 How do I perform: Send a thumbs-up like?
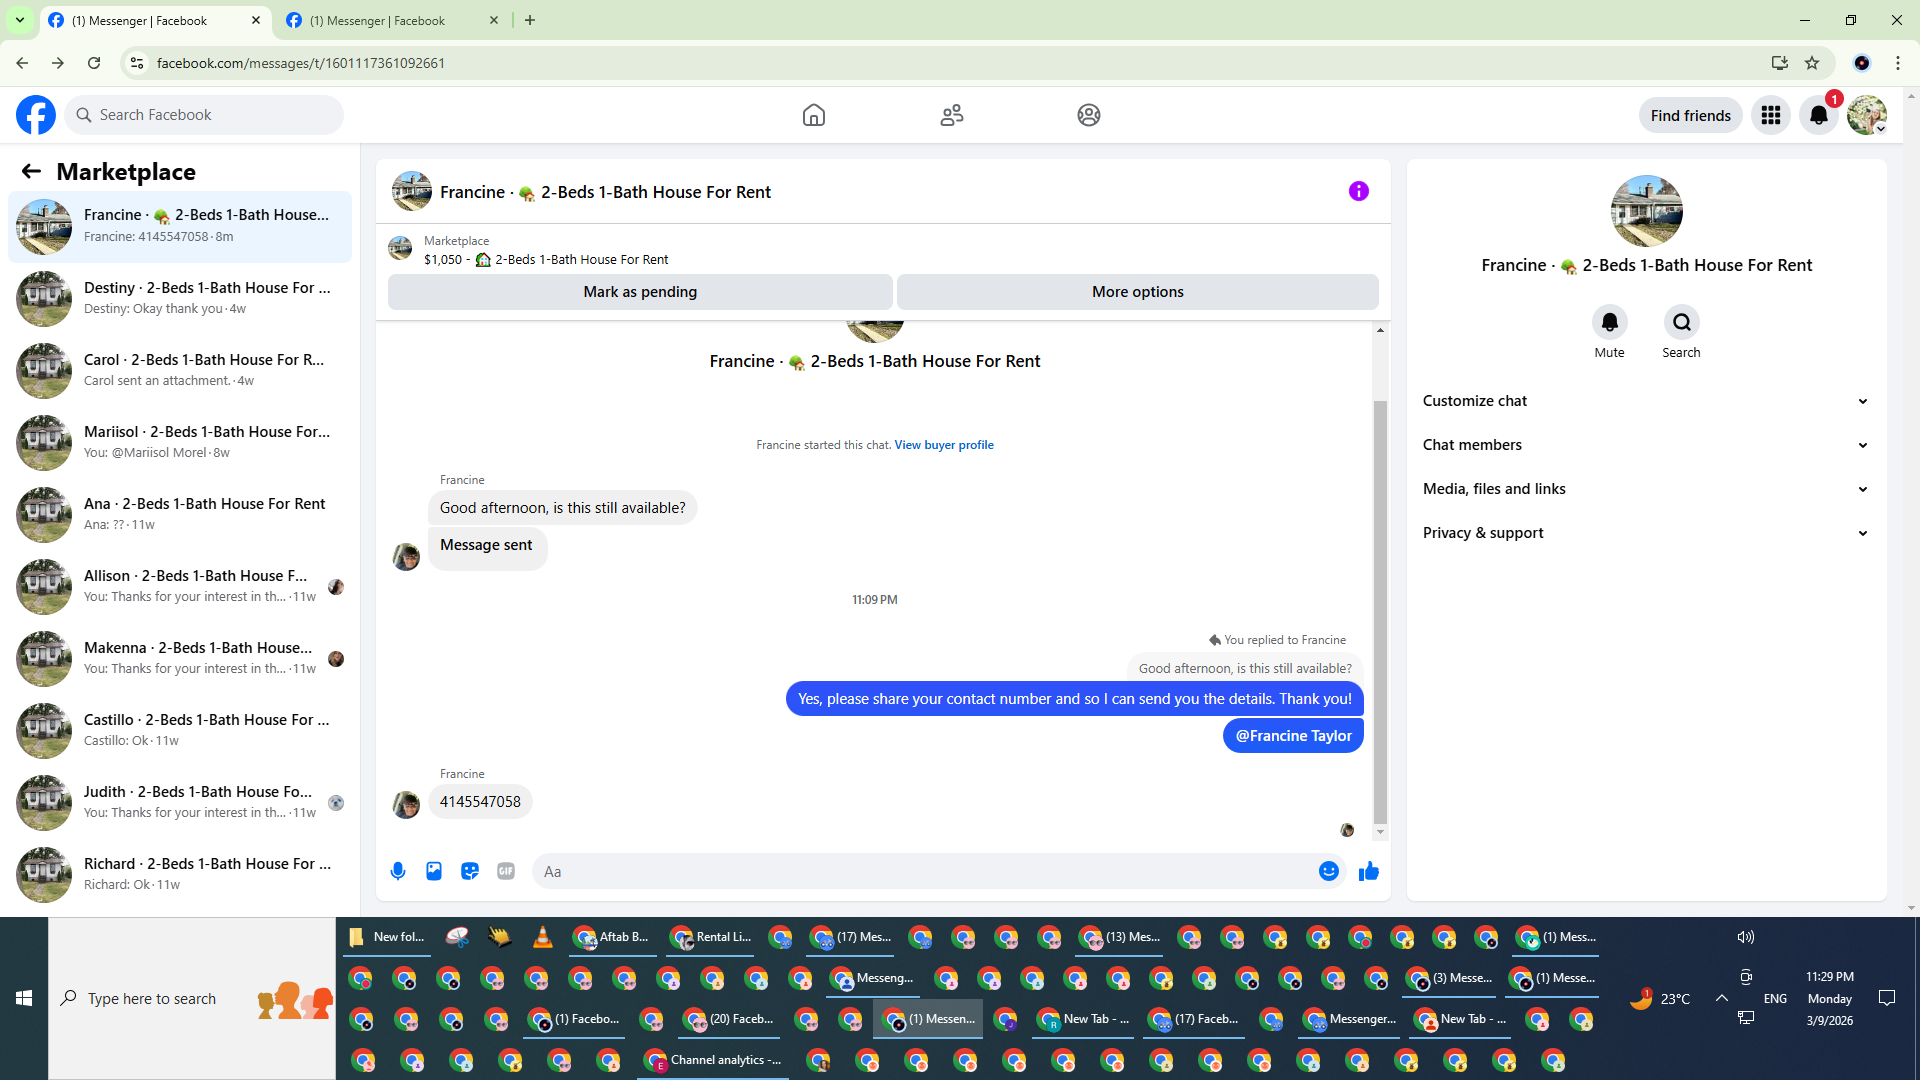pyautogui.click(x=1369, y=871)
